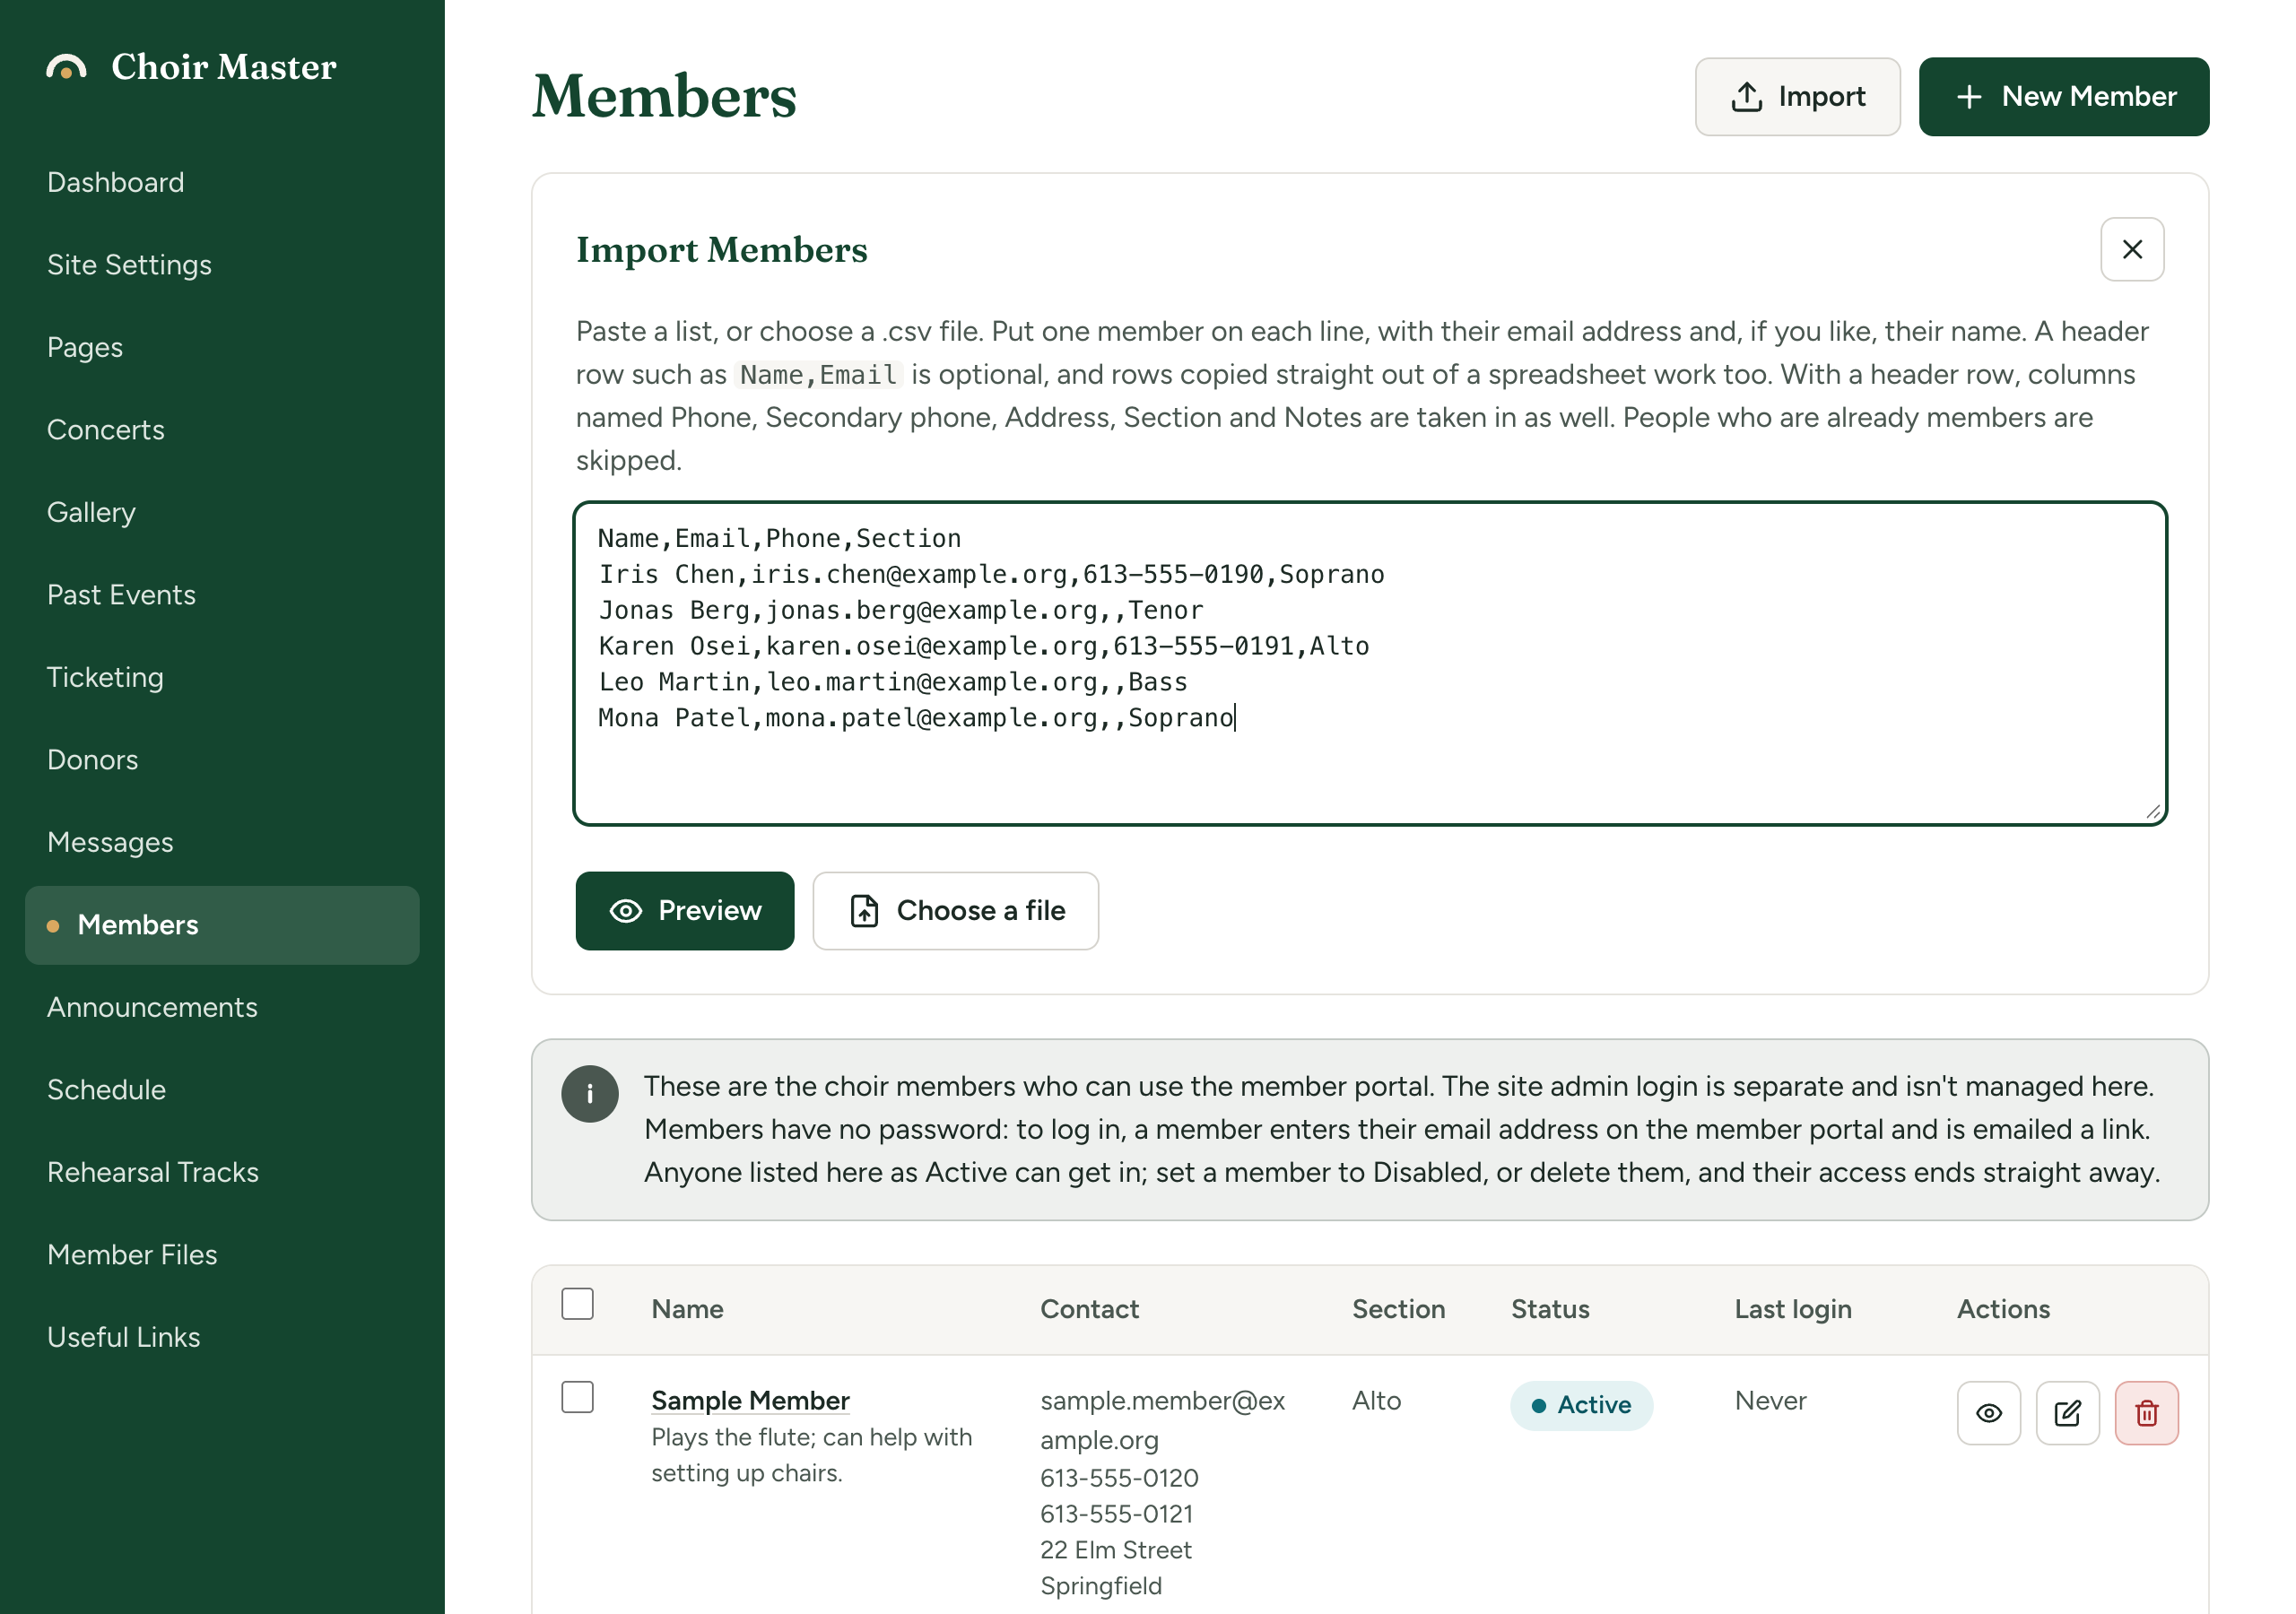
Task: Tick the select-all checkbox in table header
Action: click(577, 1303)
